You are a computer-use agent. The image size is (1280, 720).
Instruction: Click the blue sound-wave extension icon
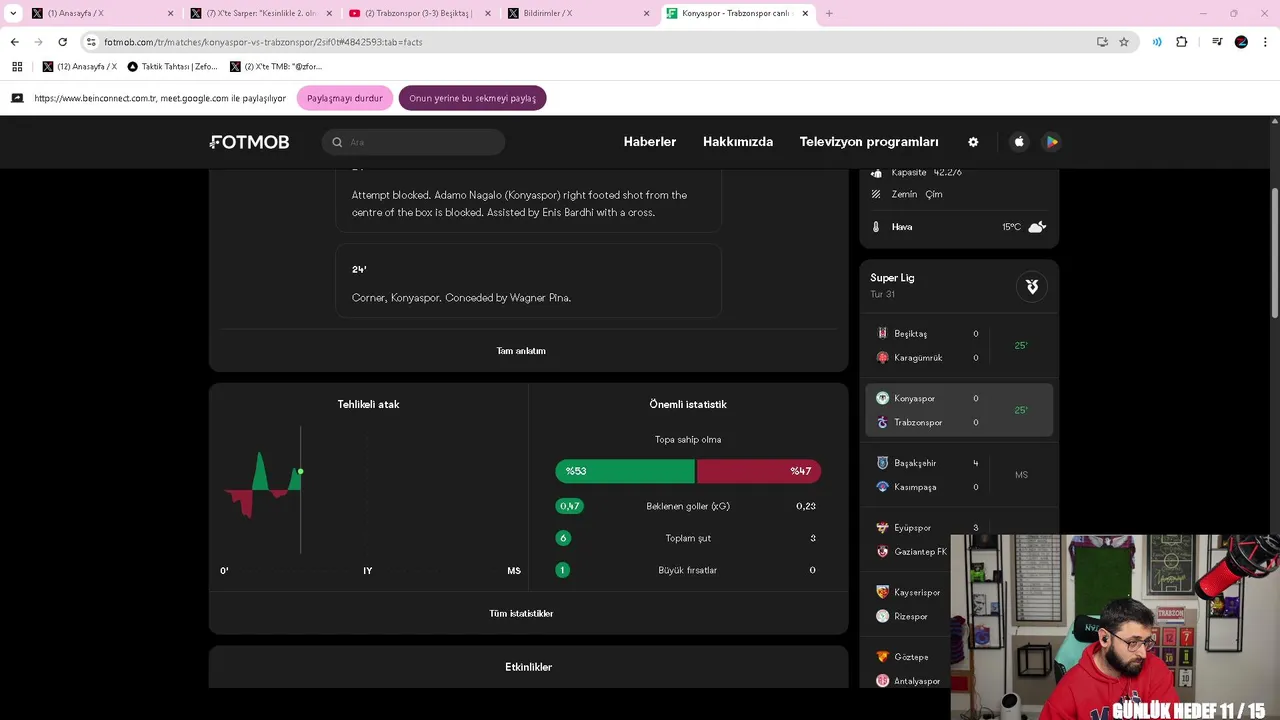pos(1157,42)
